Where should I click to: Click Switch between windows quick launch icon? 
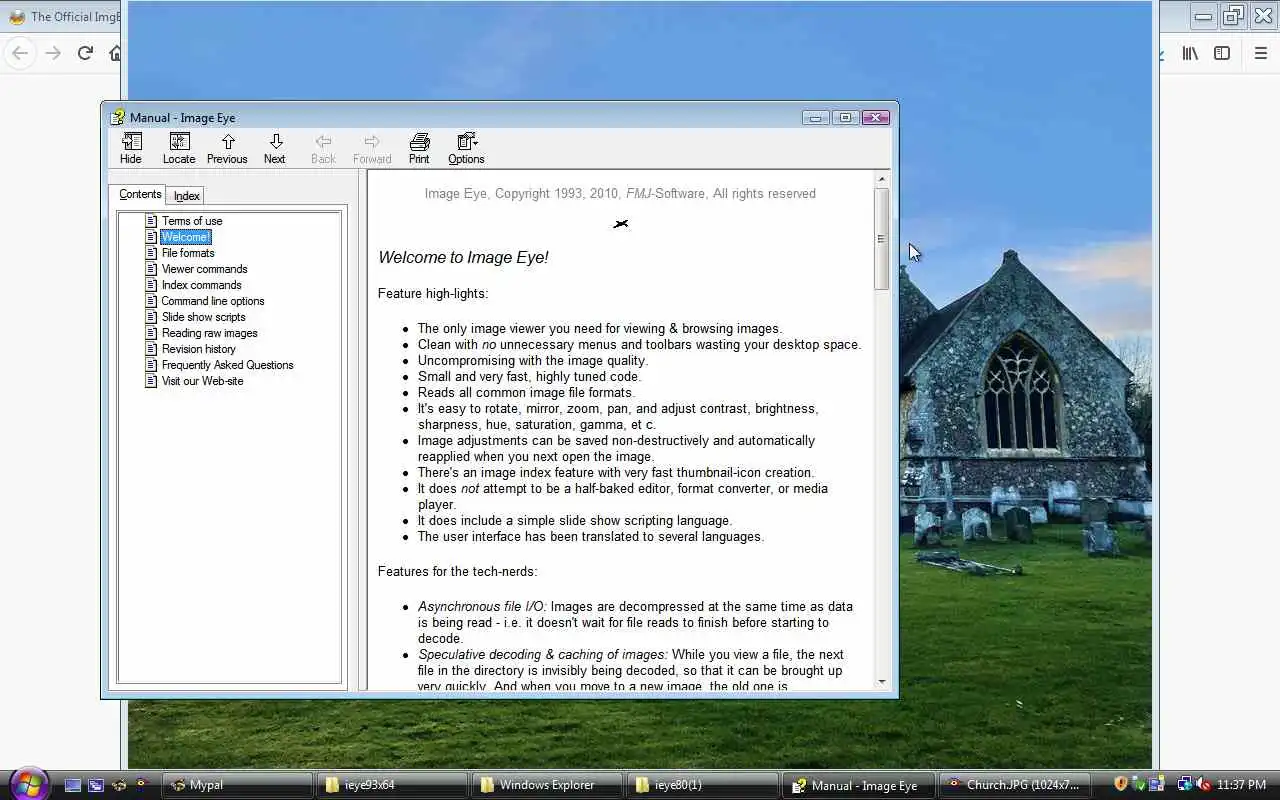coord(96,785)
